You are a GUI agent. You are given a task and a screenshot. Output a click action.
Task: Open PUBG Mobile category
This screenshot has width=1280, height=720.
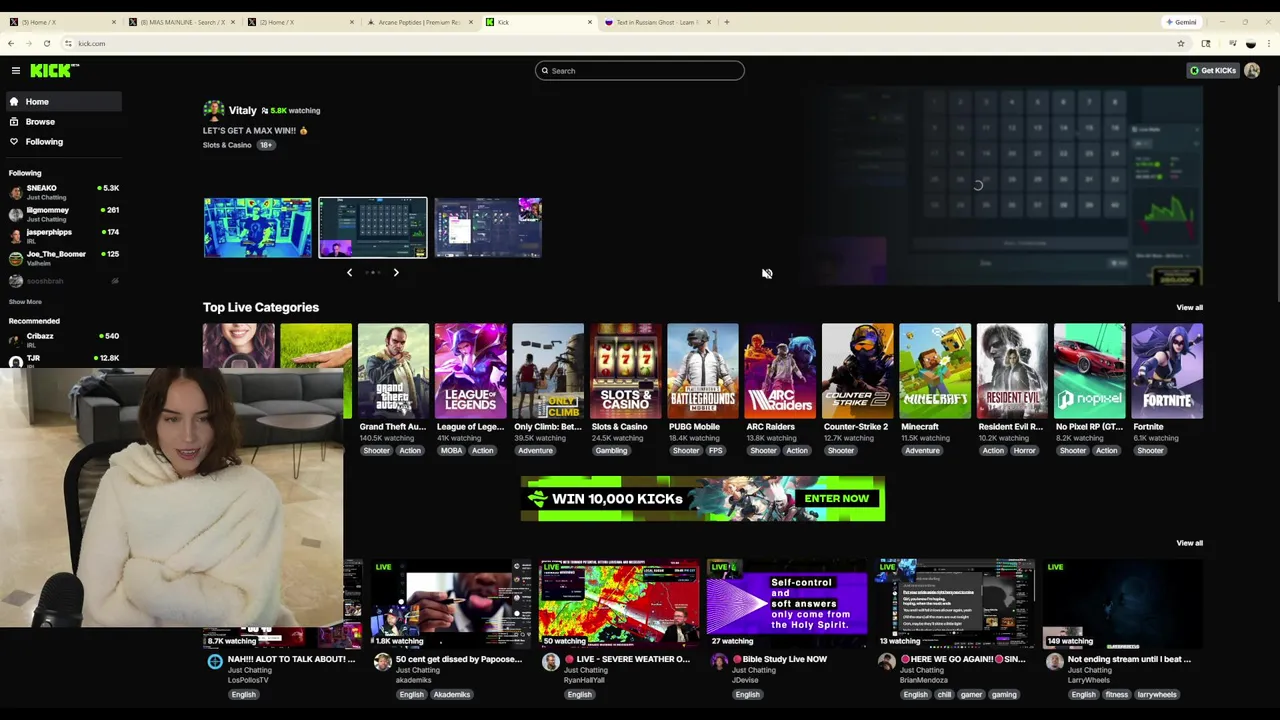tap(703, 371)
